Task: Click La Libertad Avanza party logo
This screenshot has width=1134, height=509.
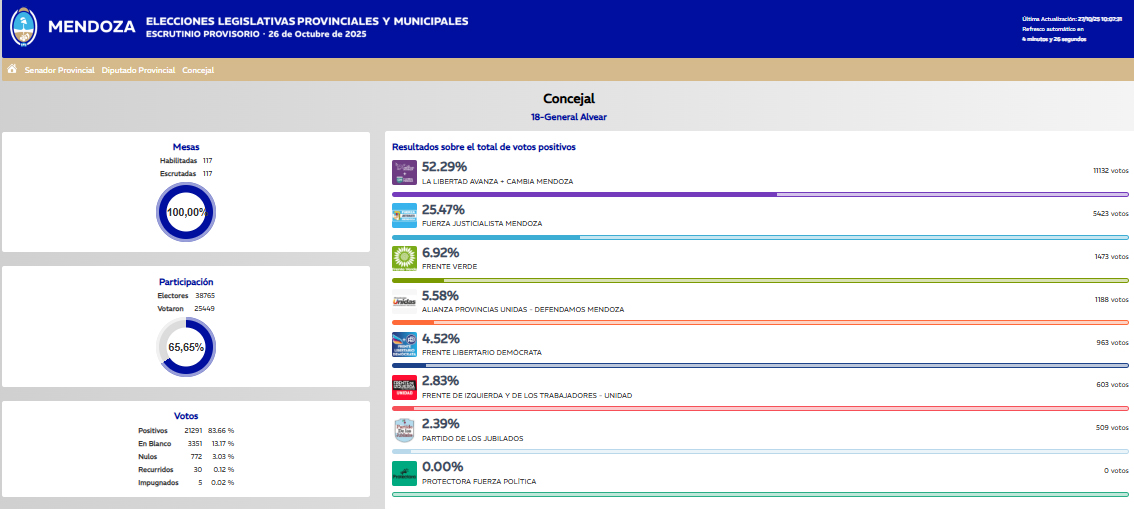Action: click(x=404, y=173)
